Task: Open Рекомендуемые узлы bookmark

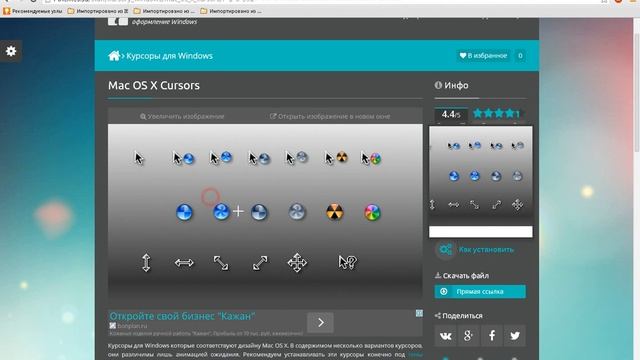Action: [33, 11]
